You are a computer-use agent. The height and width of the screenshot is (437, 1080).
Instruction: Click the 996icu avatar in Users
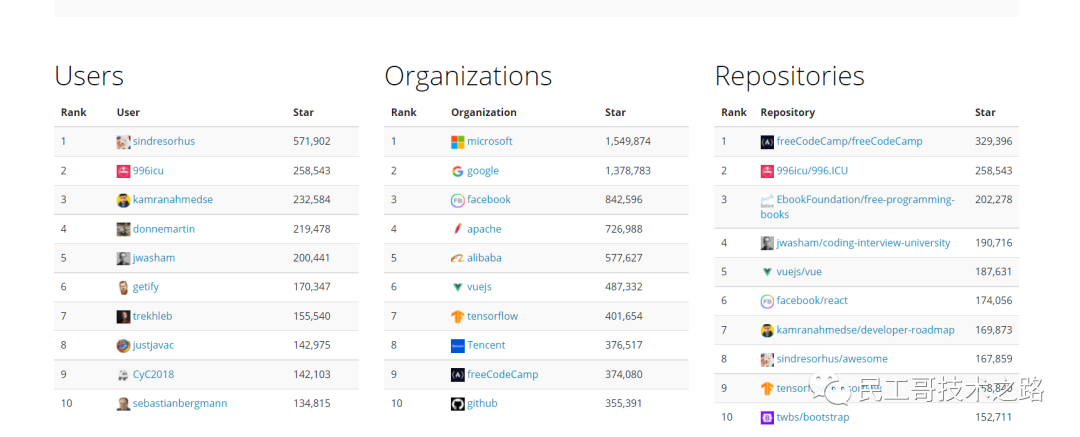tap(123, 171)
